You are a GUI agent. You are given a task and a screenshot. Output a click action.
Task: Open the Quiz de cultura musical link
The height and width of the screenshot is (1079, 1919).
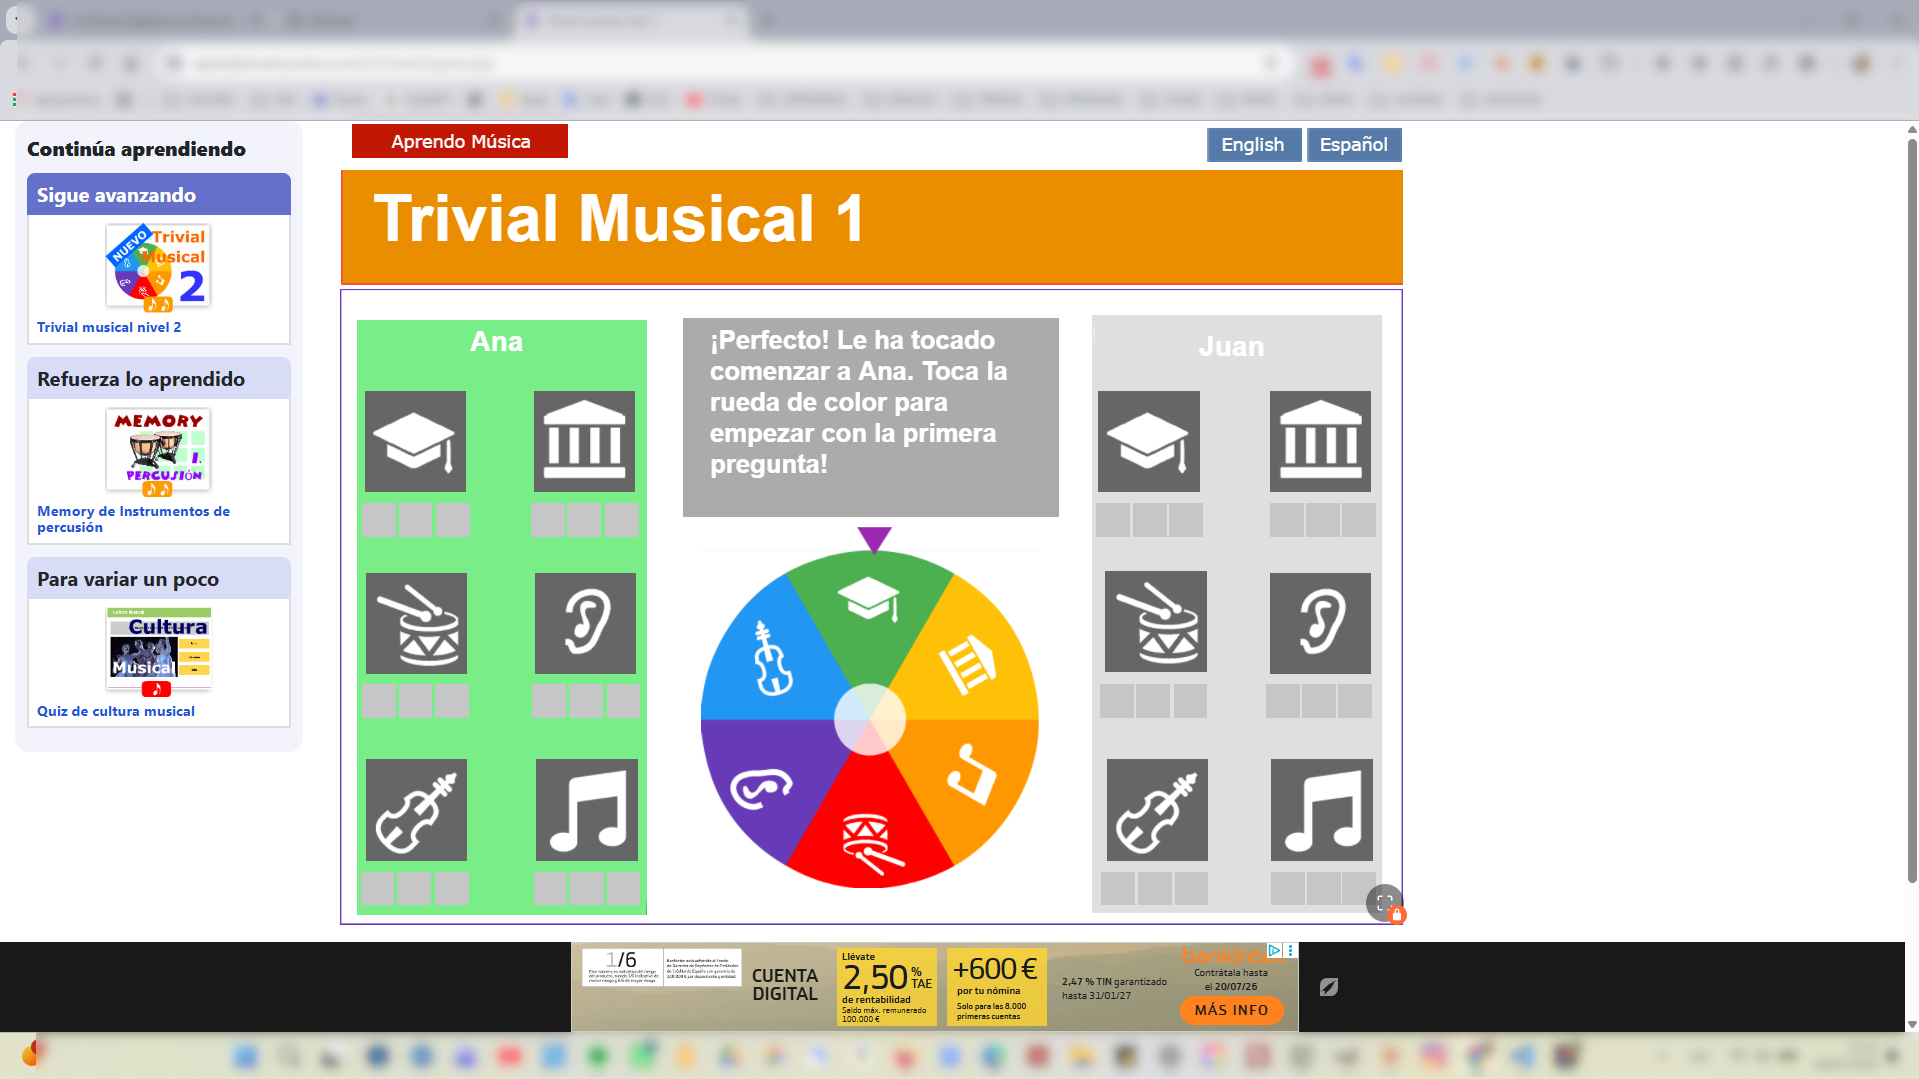(x=116, y=711)
